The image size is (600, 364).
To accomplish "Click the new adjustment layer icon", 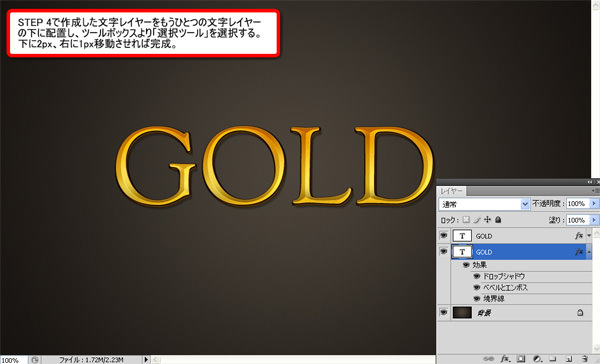I will pyautogui.click(x=537, y=359).
